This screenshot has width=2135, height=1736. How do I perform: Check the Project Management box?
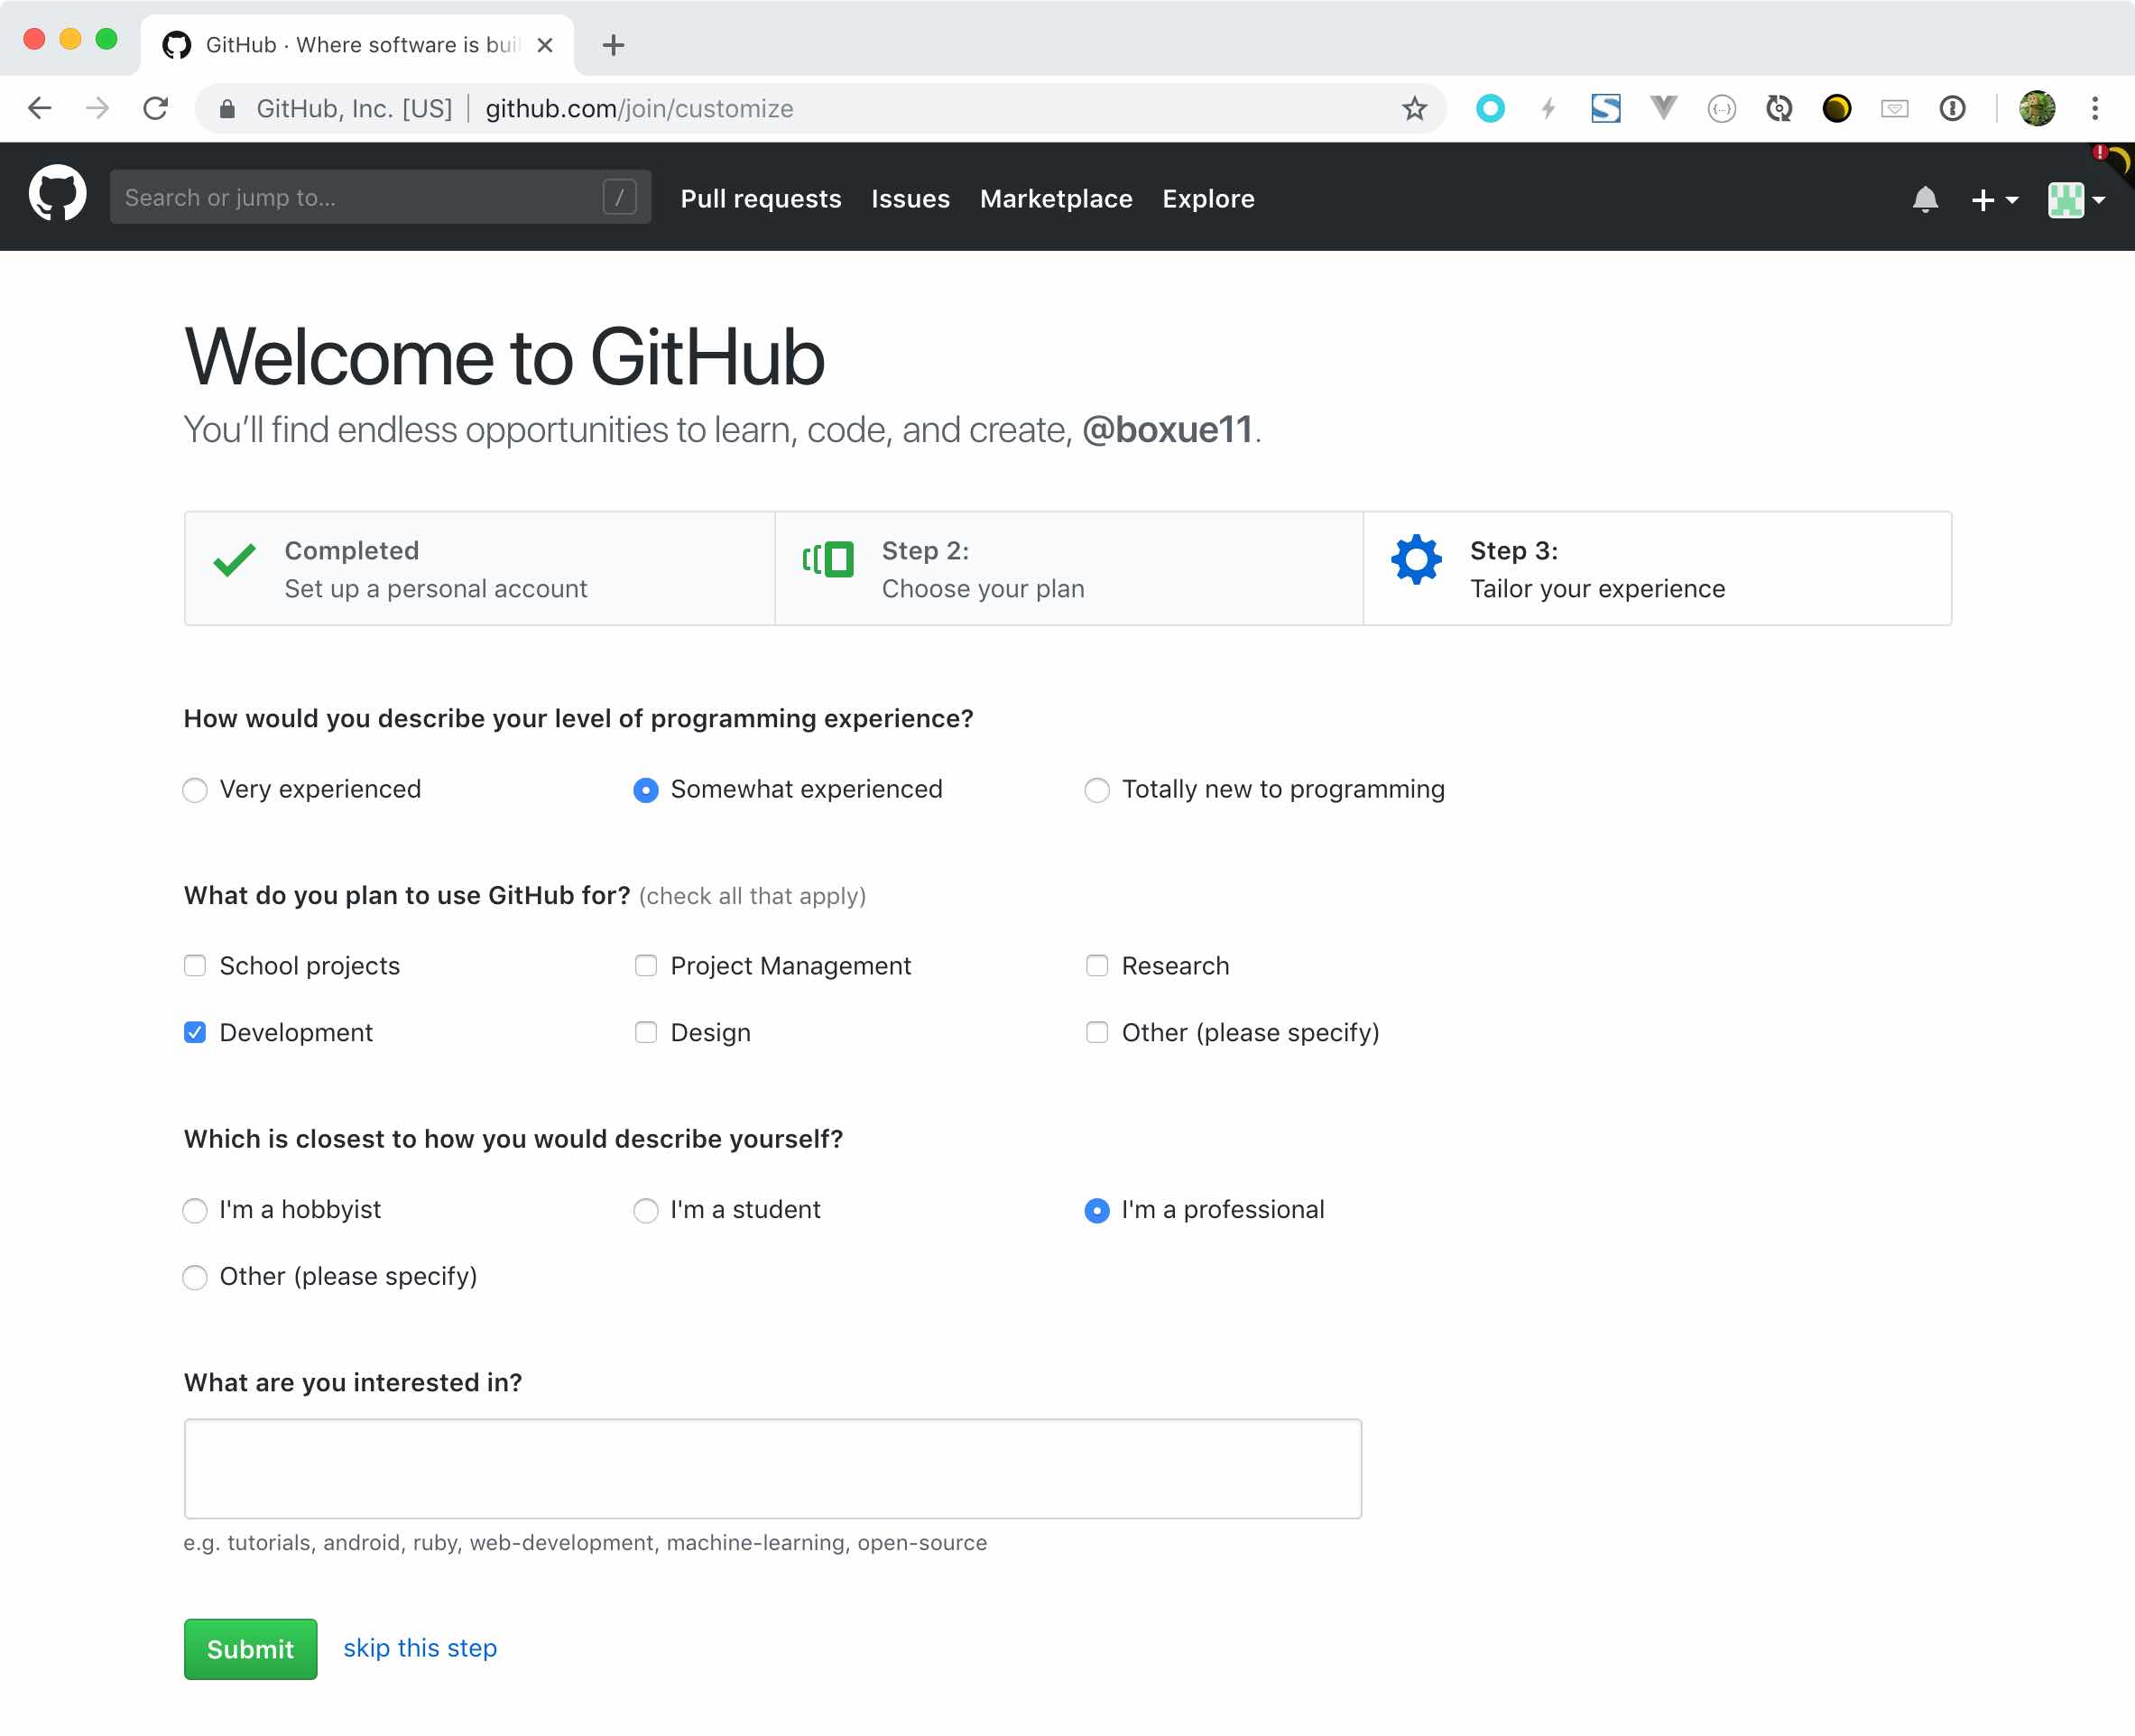(646, 965)
